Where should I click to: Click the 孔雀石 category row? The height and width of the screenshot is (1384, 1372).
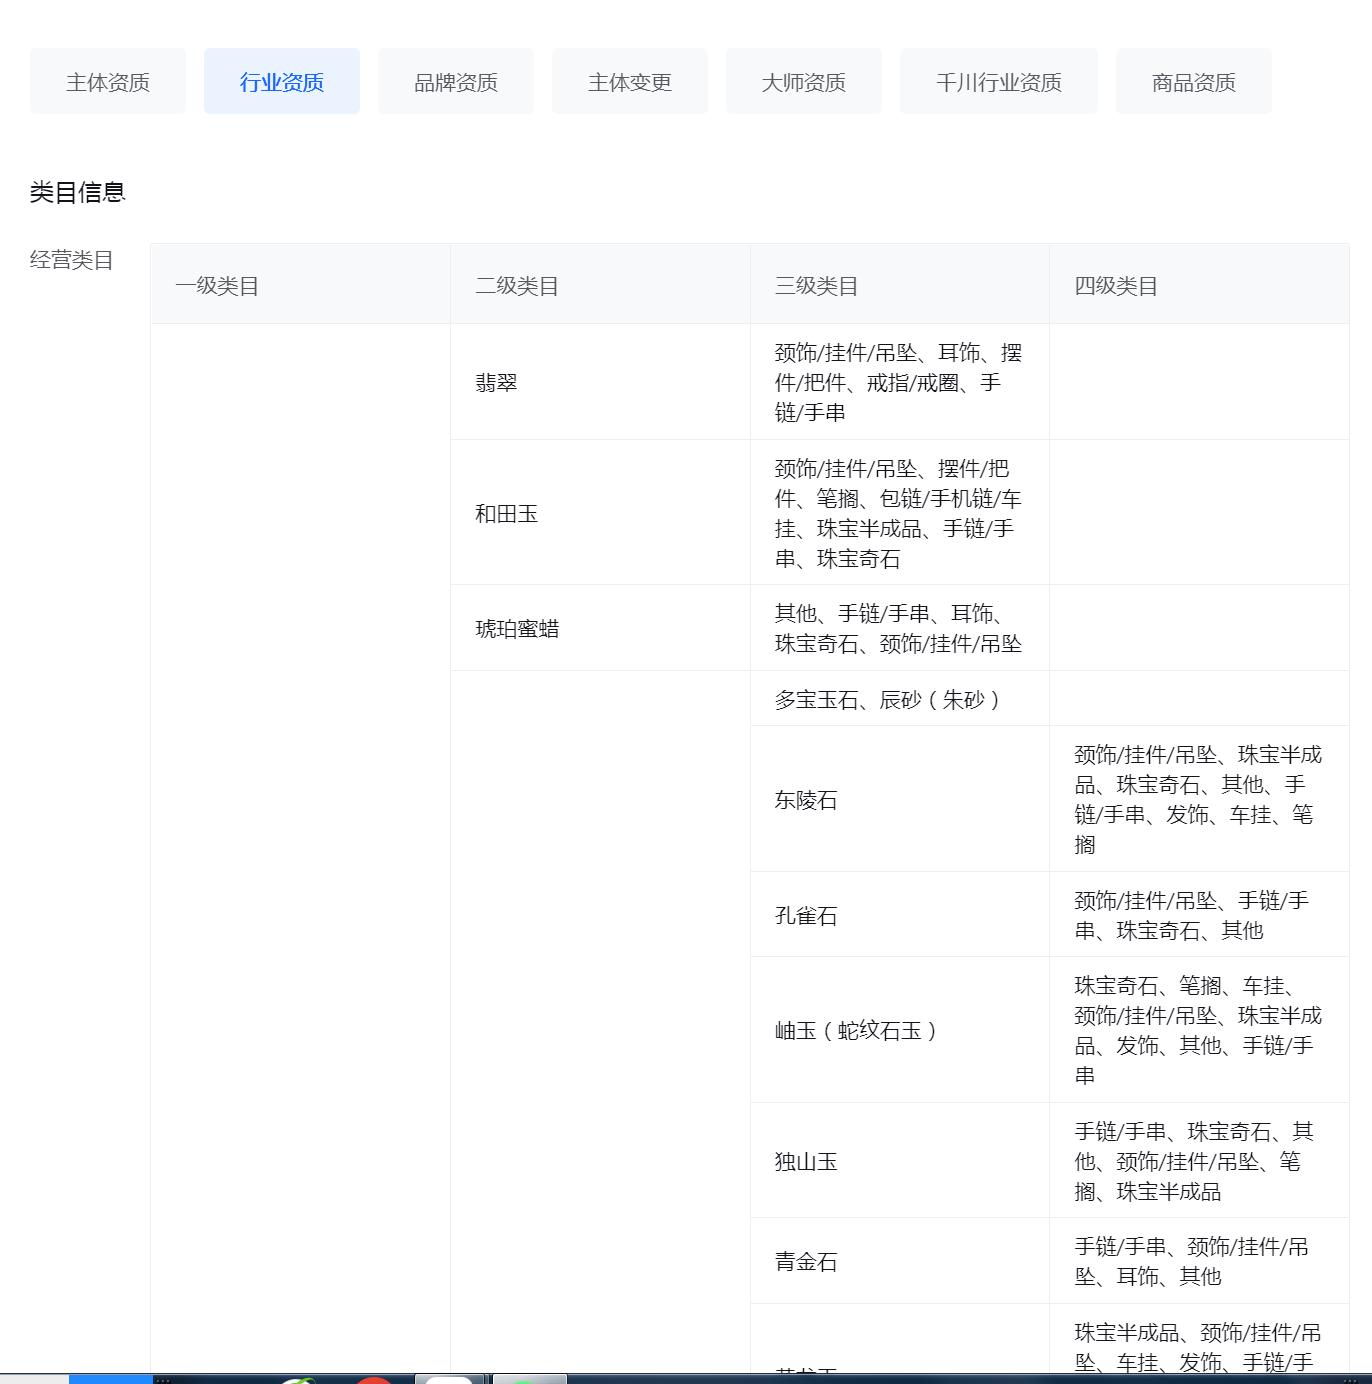[806, 916]
